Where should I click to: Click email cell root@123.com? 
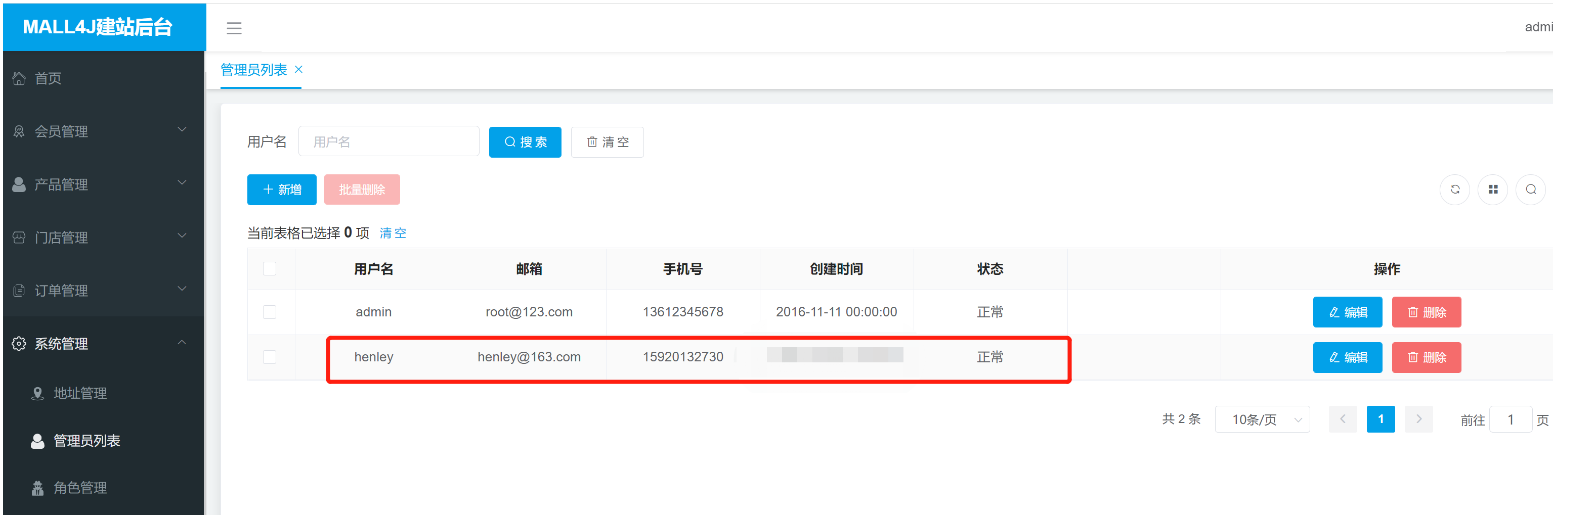(x=529, y=312)
